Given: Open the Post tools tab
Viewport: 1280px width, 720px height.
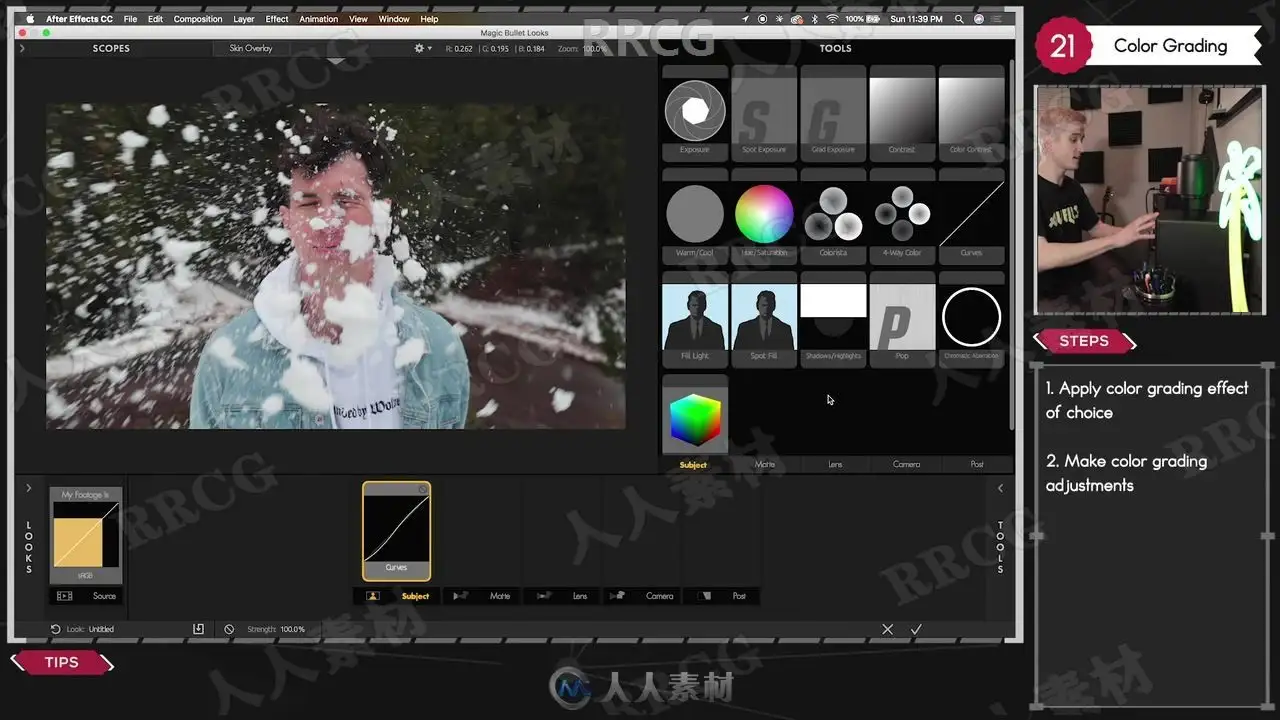Looking at the screenshot, I should point(977,464).
